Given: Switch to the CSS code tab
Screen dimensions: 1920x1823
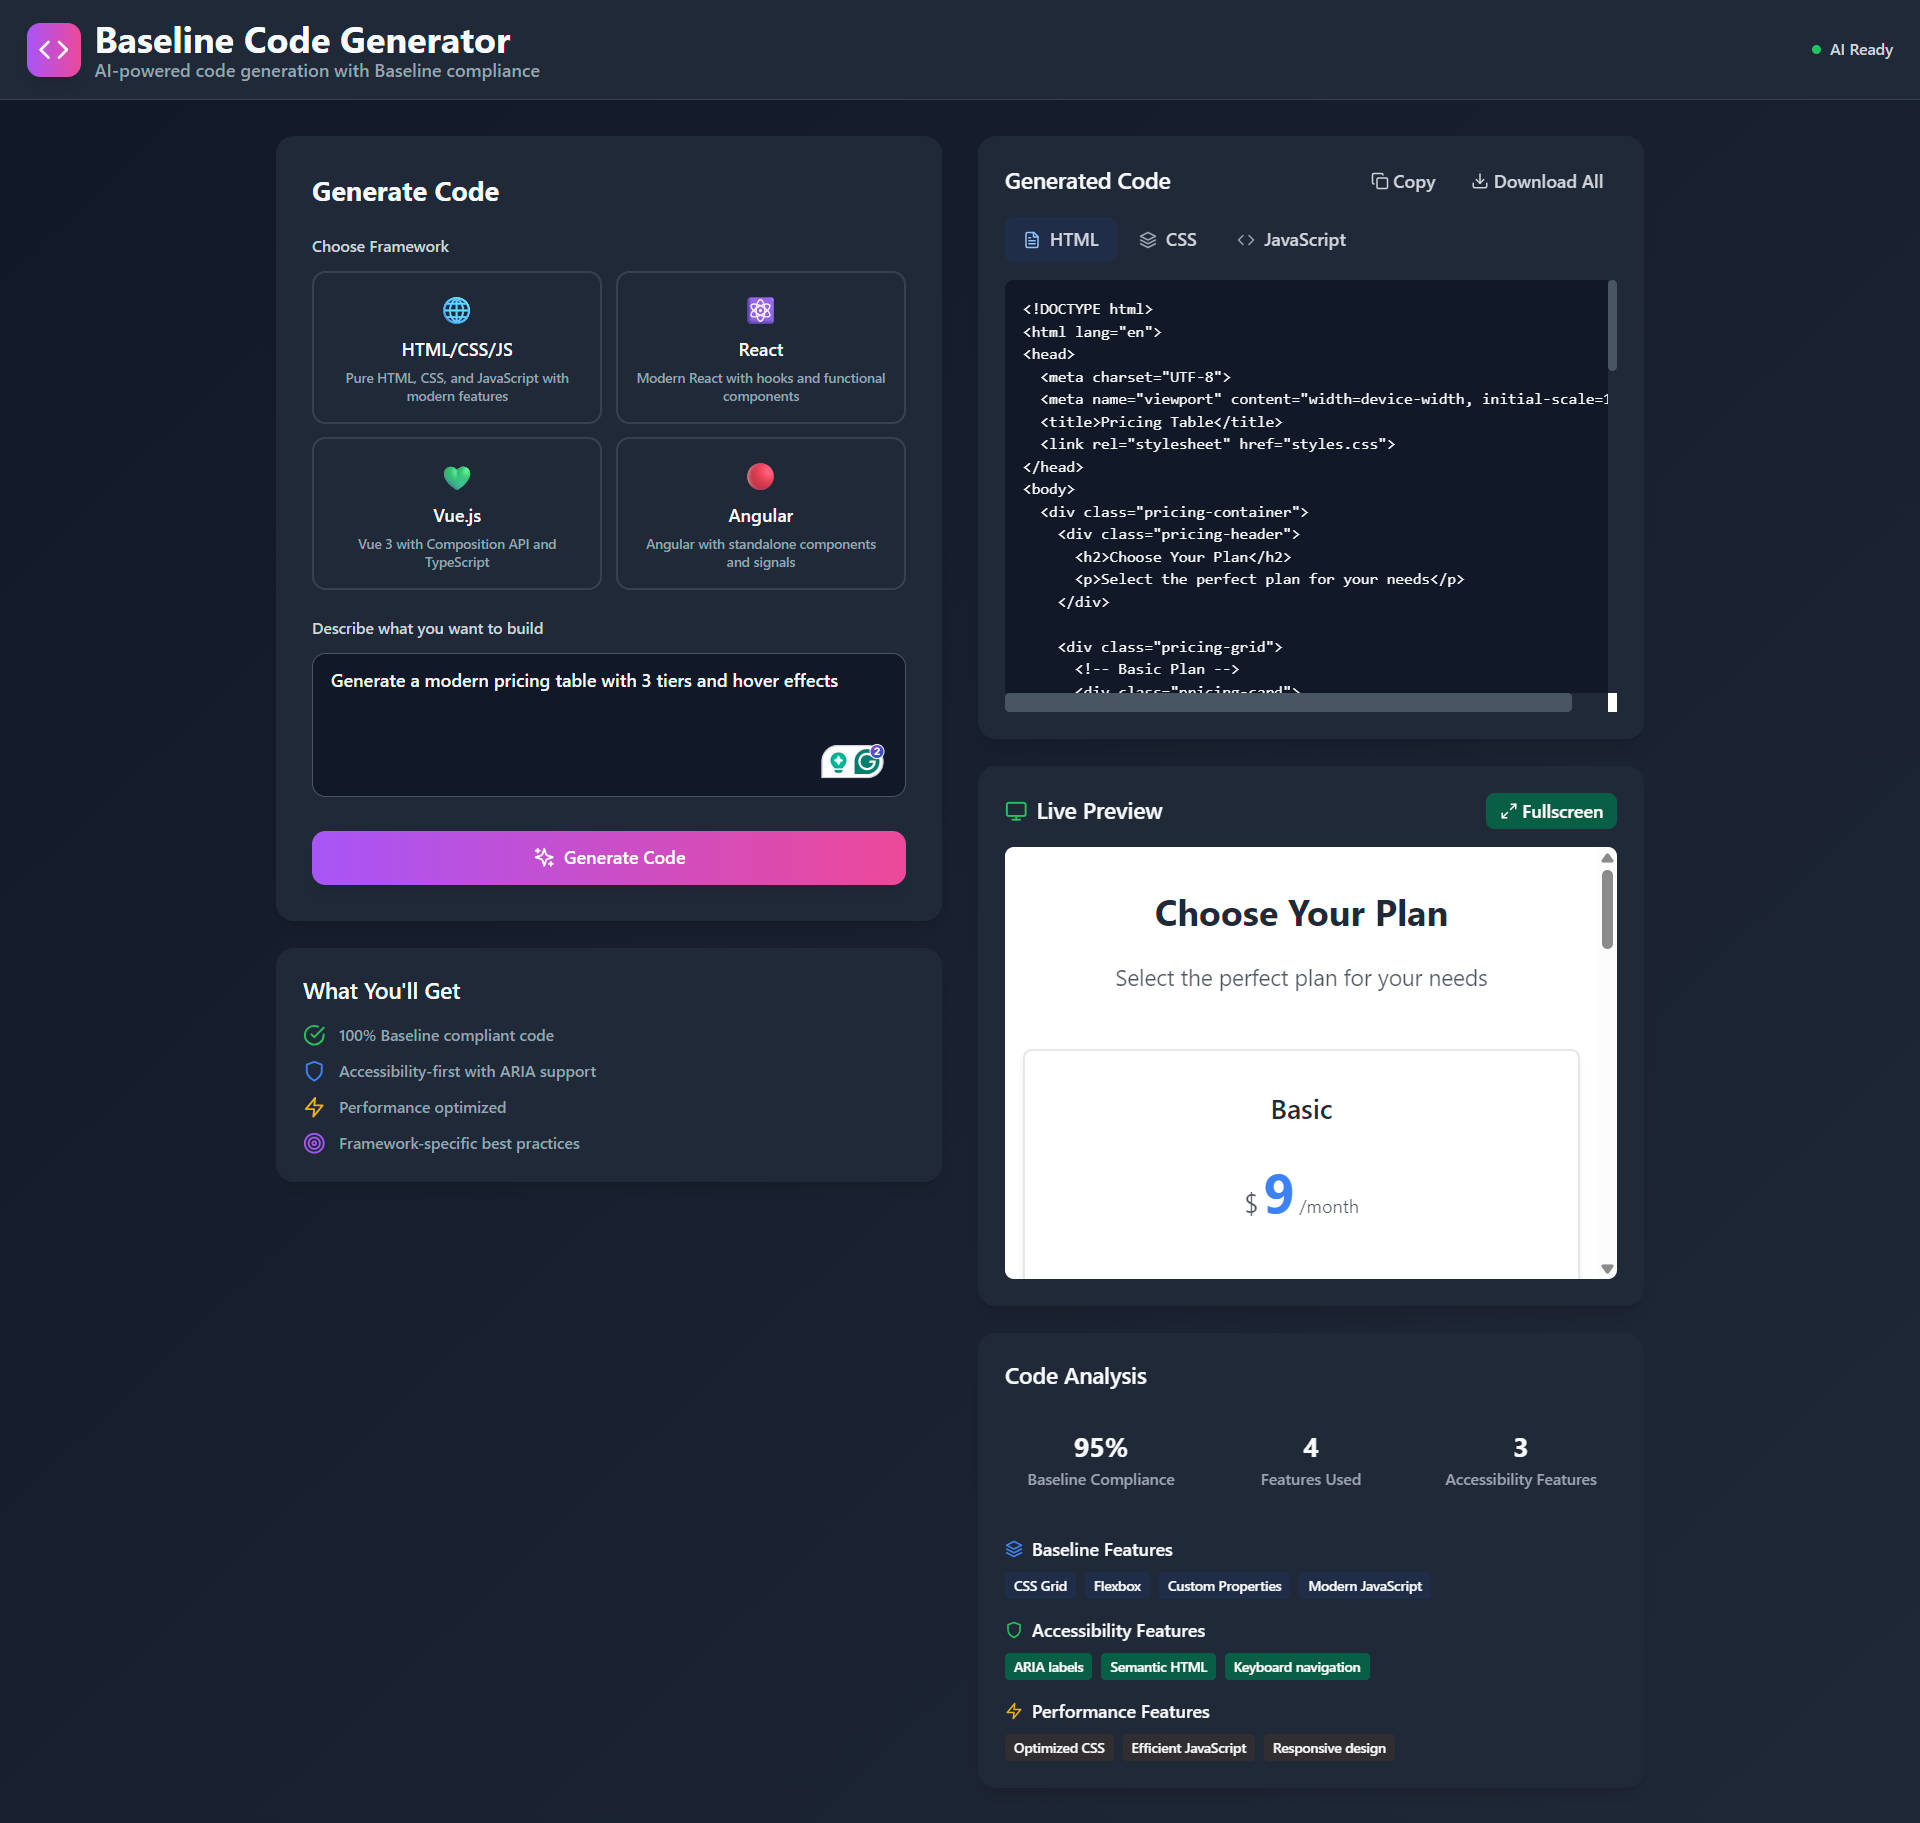Looking at the screenshot, I should 1167,240.
